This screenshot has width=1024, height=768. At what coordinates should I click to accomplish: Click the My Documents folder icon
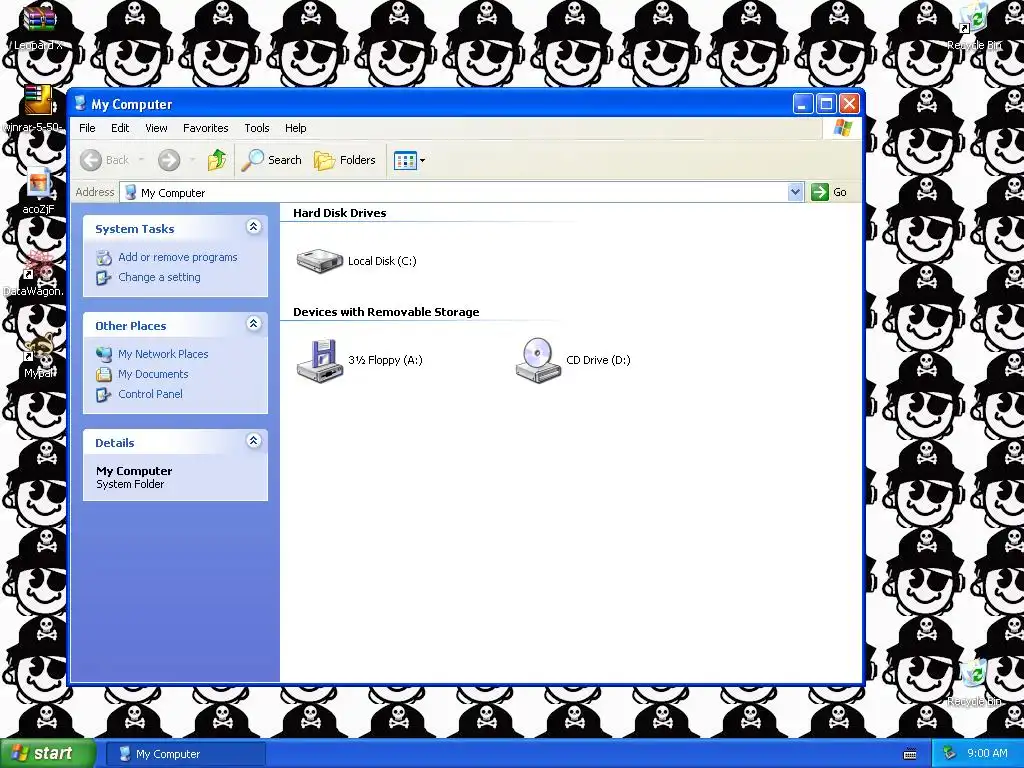pos(104,374)
